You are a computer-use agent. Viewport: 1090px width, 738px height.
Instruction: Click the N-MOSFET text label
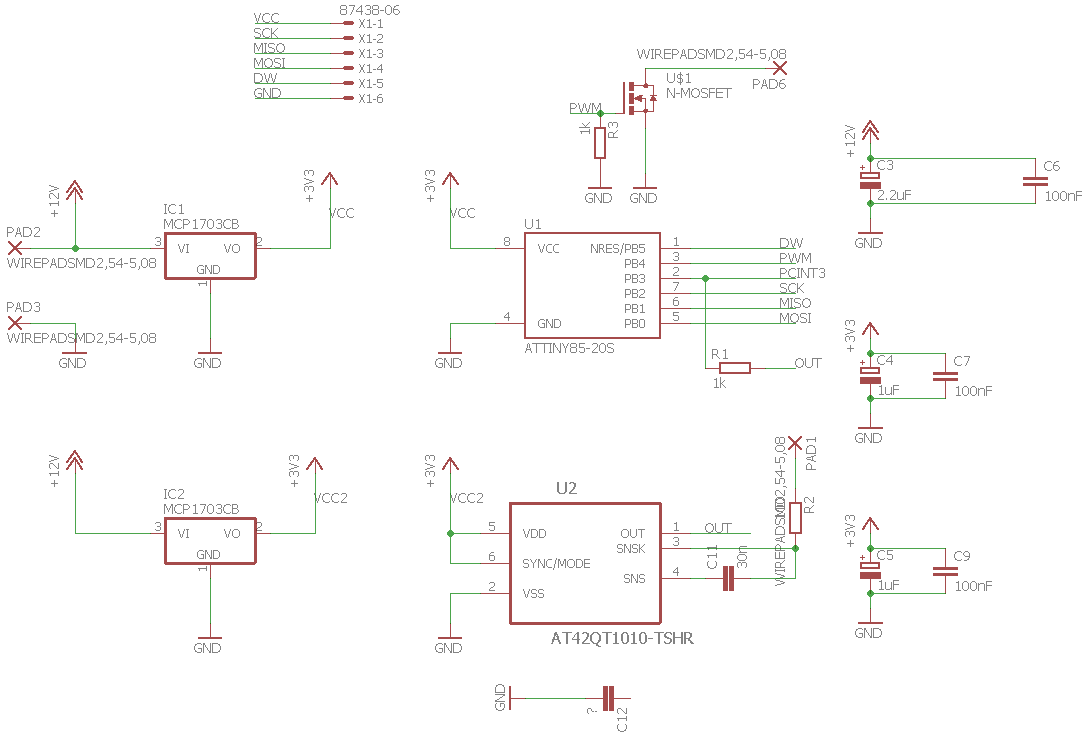(699, 93)
